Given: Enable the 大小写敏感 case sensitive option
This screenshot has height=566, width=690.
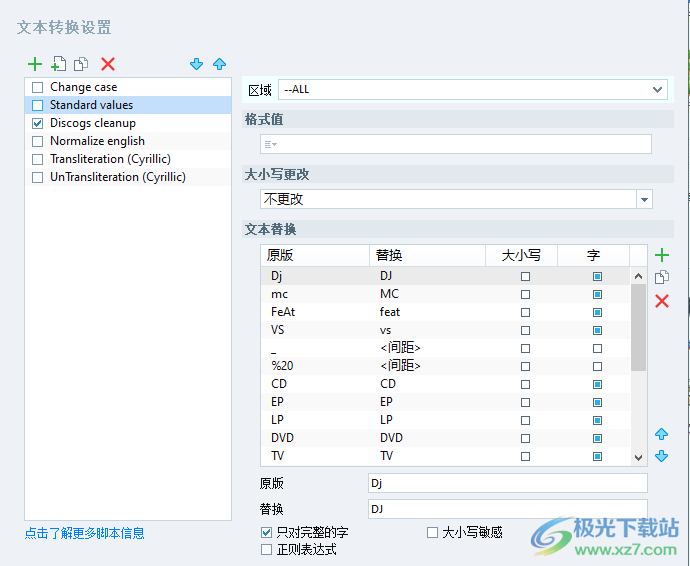Looking at the screenshot, I should (x=432, y=533).
